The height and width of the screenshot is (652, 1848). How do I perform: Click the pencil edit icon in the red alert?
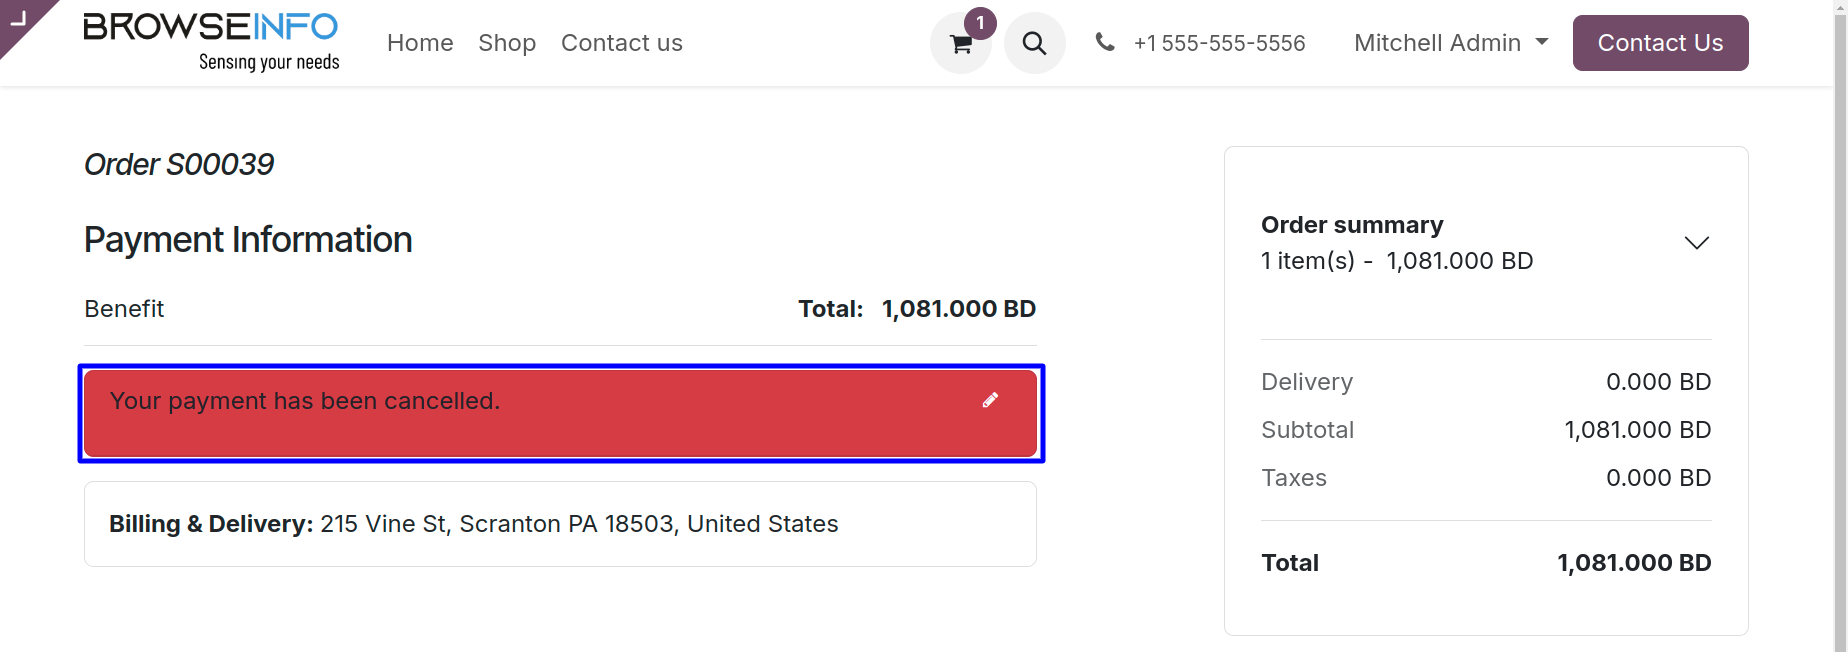(x=990, y=400)
